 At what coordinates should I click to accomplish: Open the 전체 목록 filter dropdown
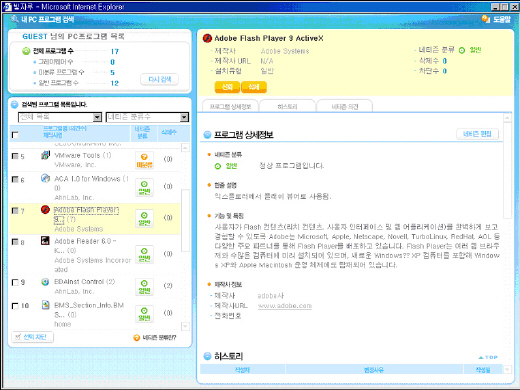[60, 117]
